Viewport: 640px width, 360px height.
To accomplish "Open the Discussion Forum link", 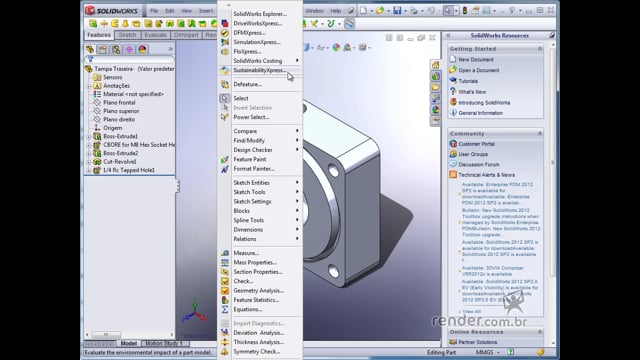I will coord(479,164).
